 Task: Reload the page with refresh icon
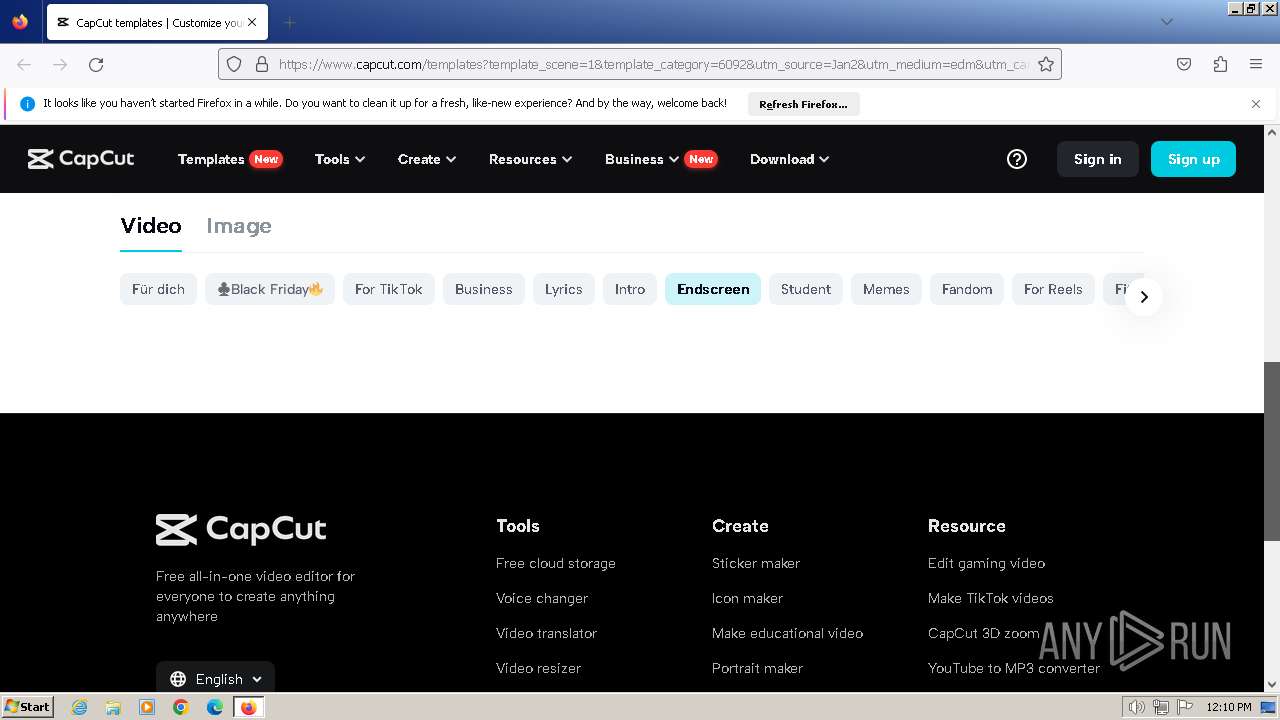[x=96, y=64]
